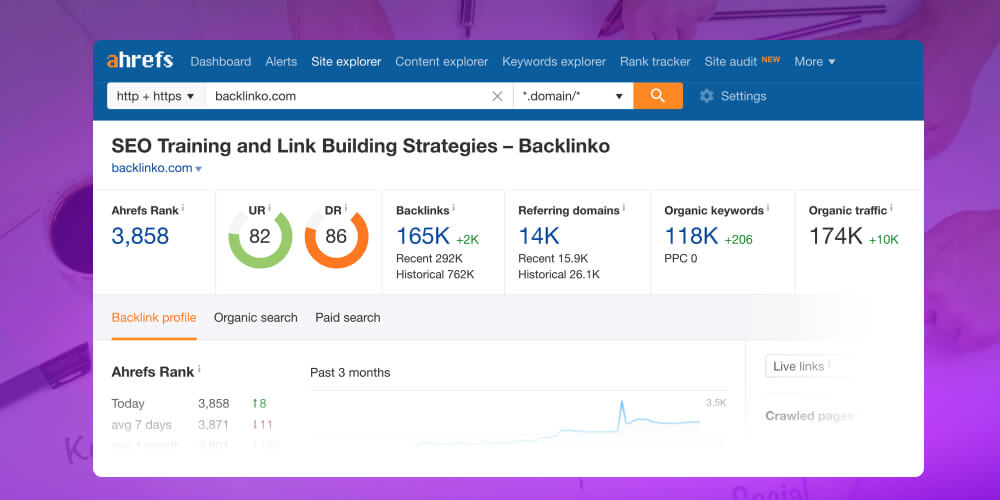
Task: Click the UR score donut chart
Action: [x=260, y=237]
